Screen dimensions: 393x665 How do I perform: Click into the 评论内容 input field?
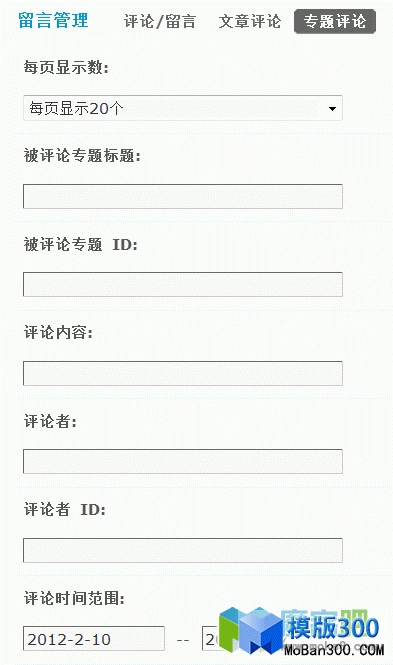pyautogui.click(x=183, y=373)
